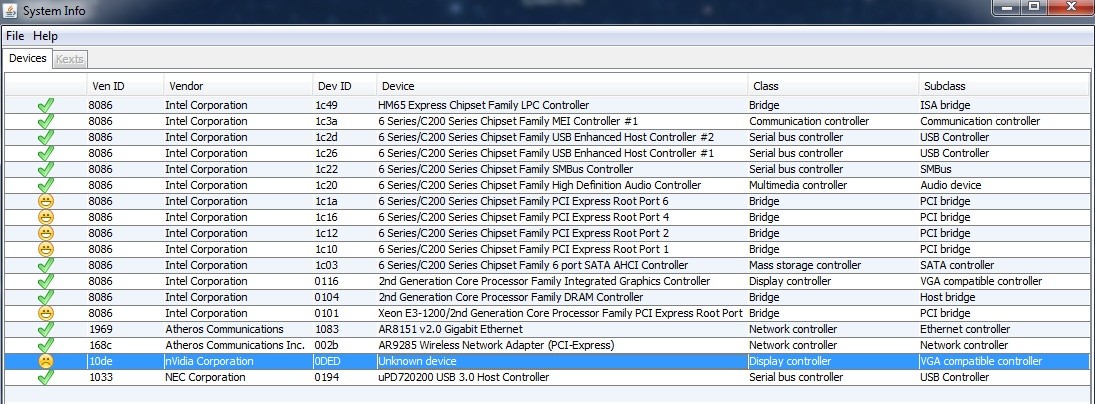Open the Help menu
The width and height of the screenshot is (1095, 404).
tap(45, 36)
